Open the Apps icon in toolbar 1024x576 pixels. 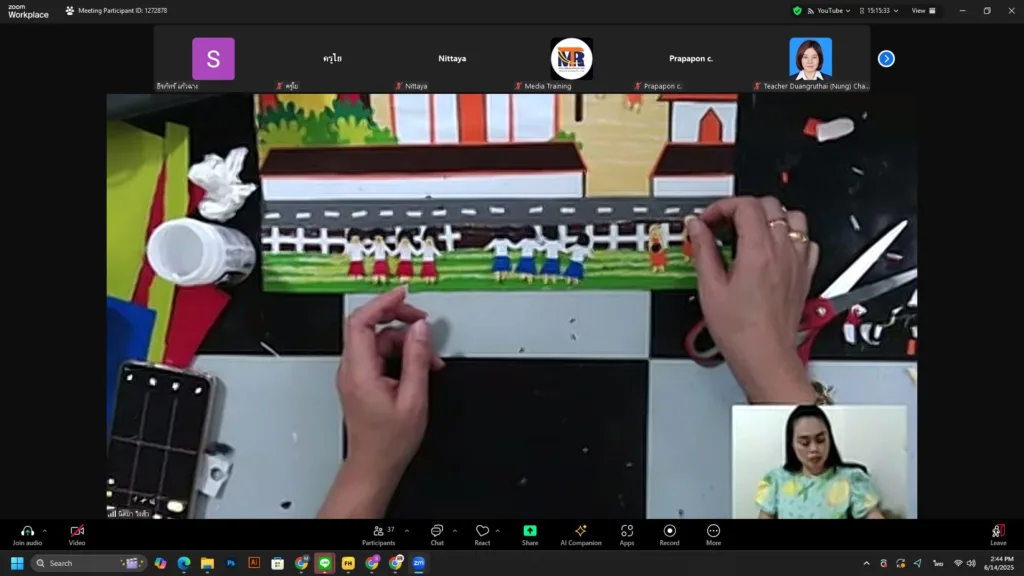click(627, 531)
